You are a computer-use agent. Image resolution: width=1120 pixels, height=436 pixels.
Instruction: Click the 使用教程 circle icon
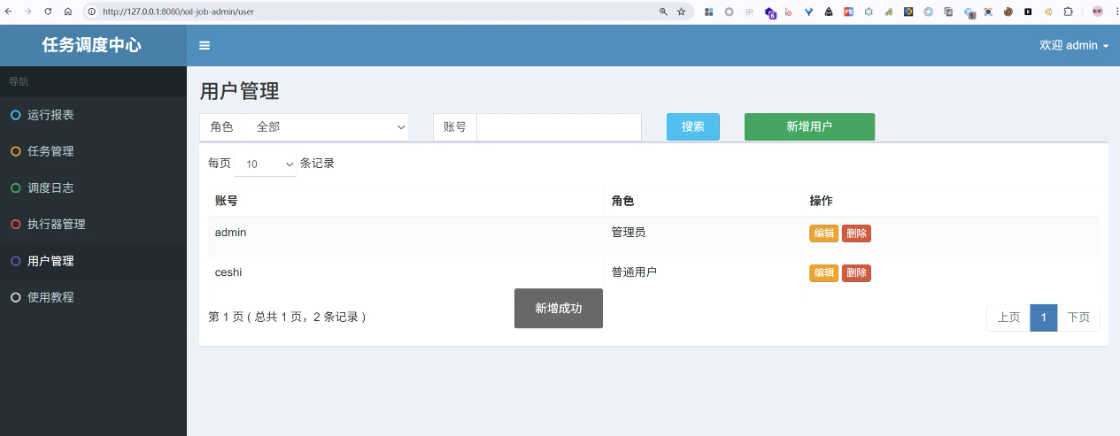[x=15, y=297]
